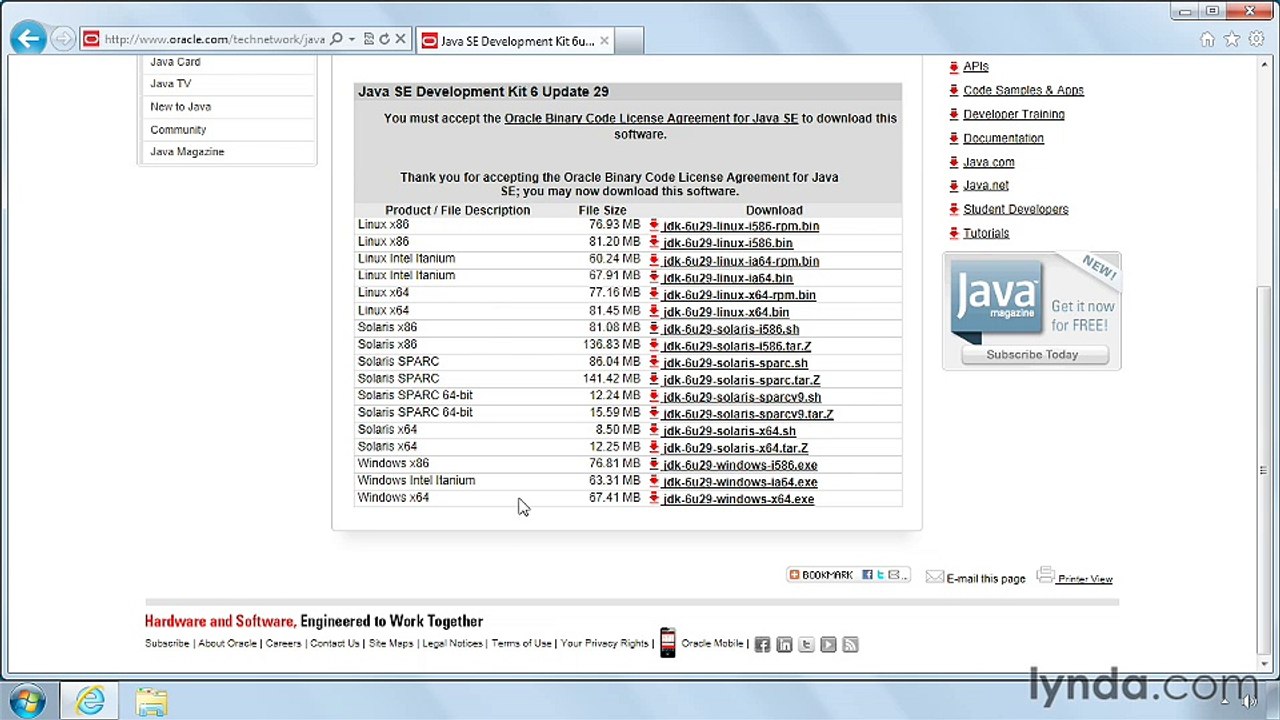Screen dimensions: 1280x720
Task: Download jdk-6u29-linux-x64-rpm.bin
Action: point(739,295)
